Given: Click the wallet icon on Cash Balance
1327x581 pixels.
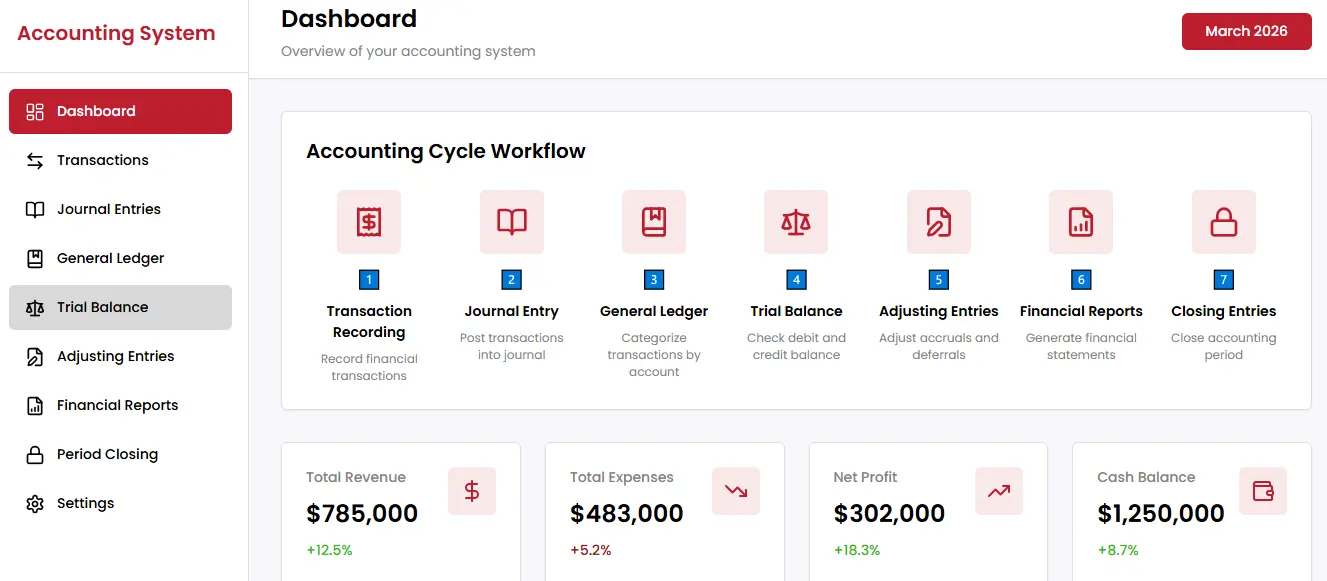Looking at the screenshot, I should coord(1263,491).
